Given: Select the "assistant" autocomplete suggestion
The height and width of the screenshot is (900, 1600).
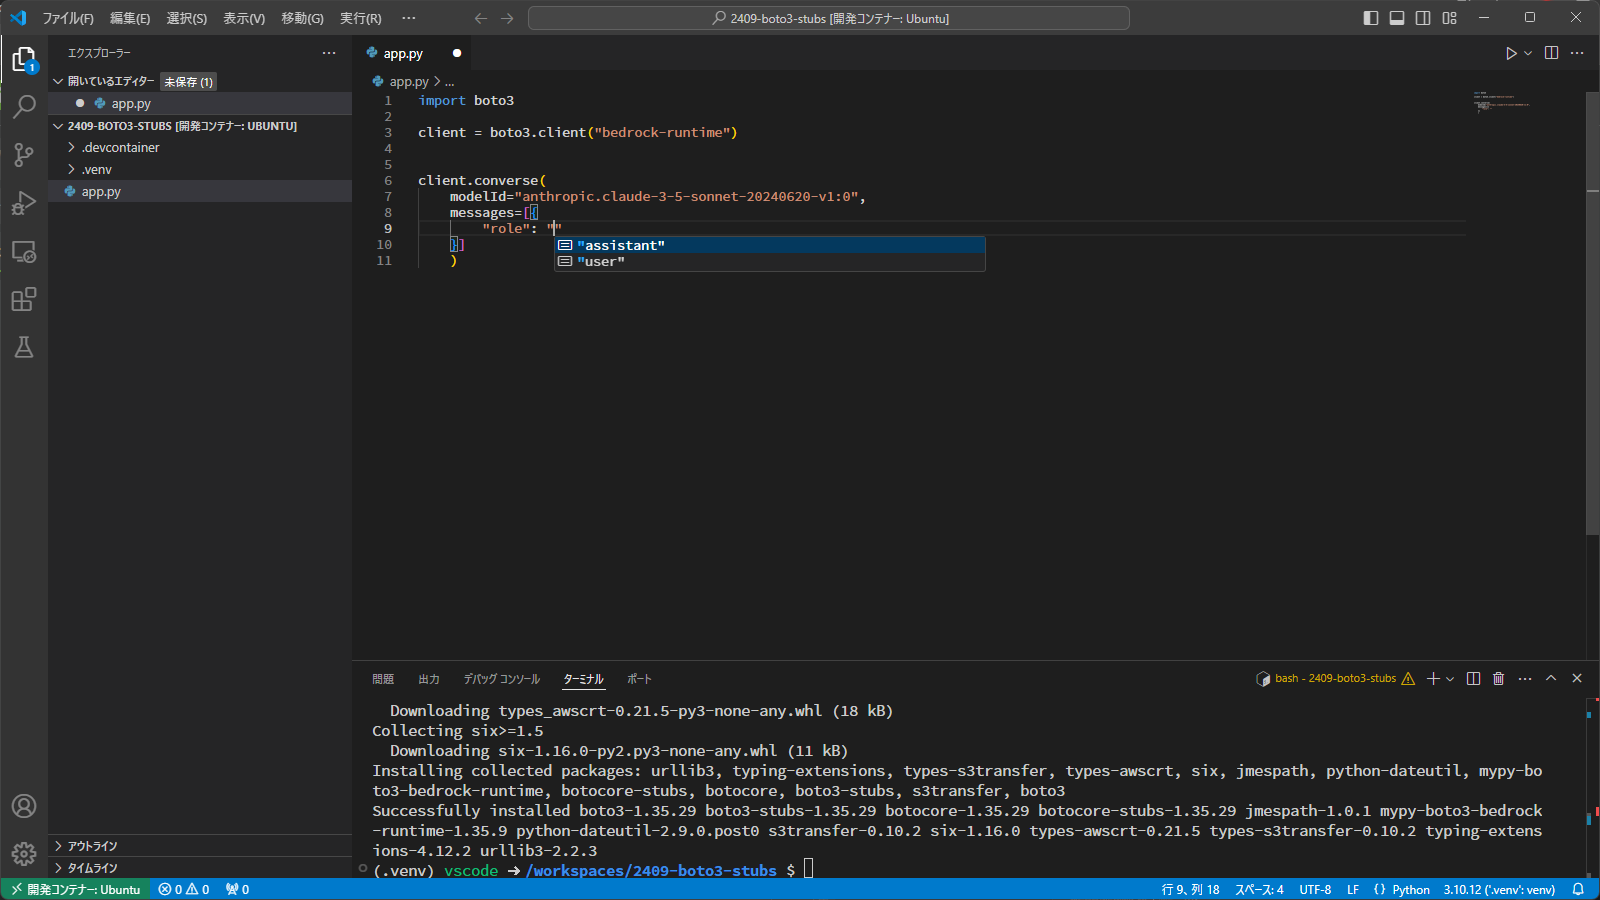Looking at the screenshot, I should (770, 245).
